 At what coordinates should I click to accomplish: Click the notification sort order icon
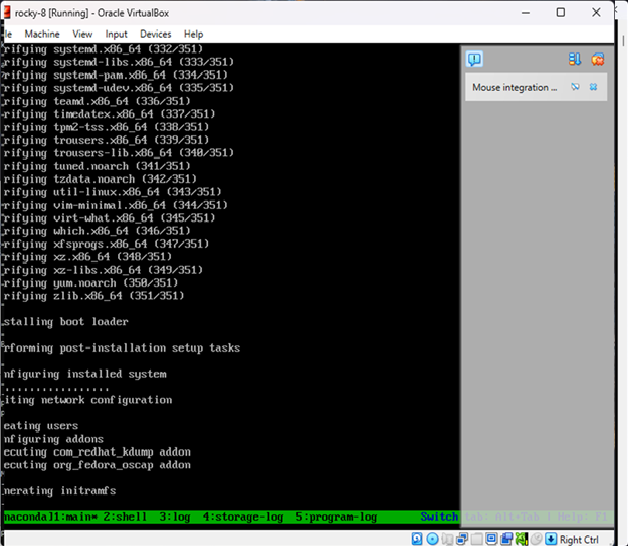(x=575, y=59)
